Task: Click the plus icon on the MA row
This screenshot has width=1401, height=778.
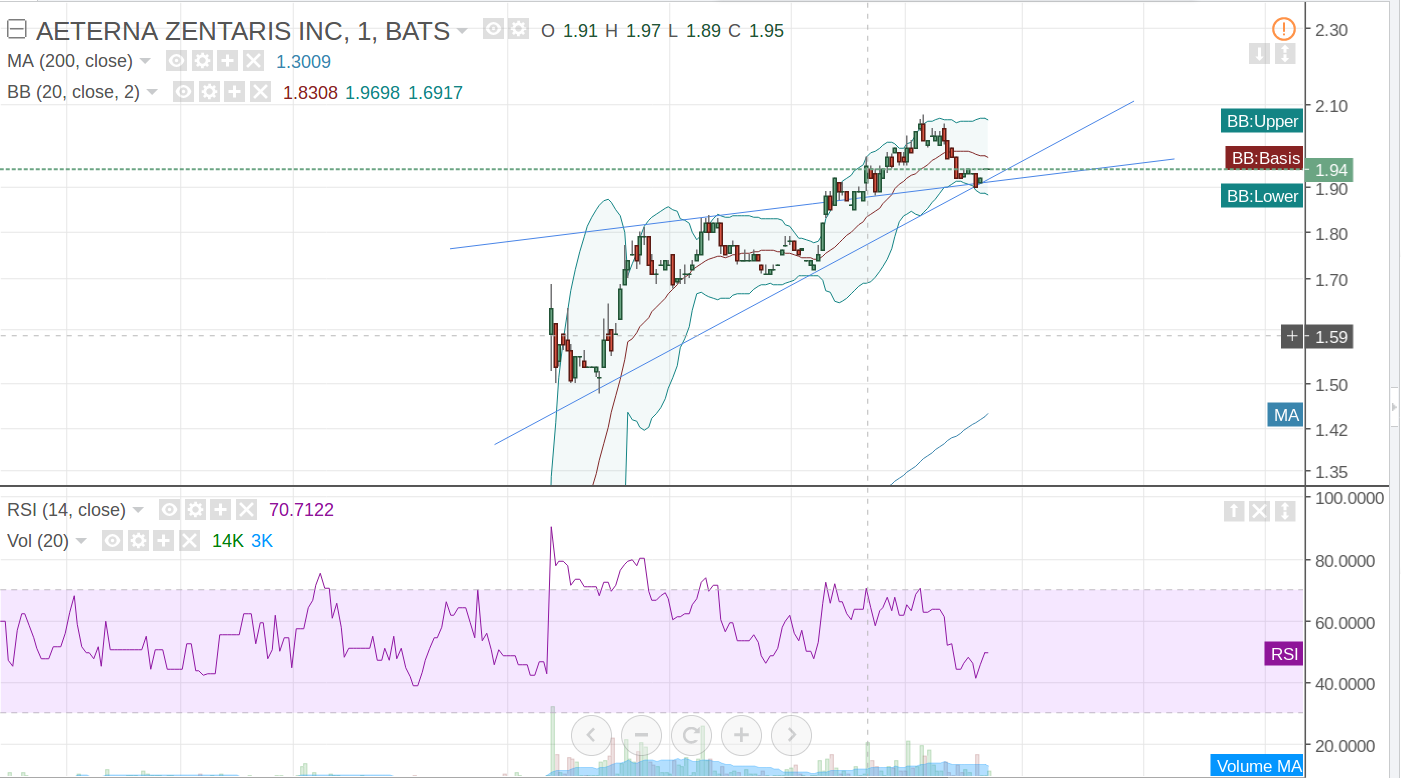Action: (227, 61)
